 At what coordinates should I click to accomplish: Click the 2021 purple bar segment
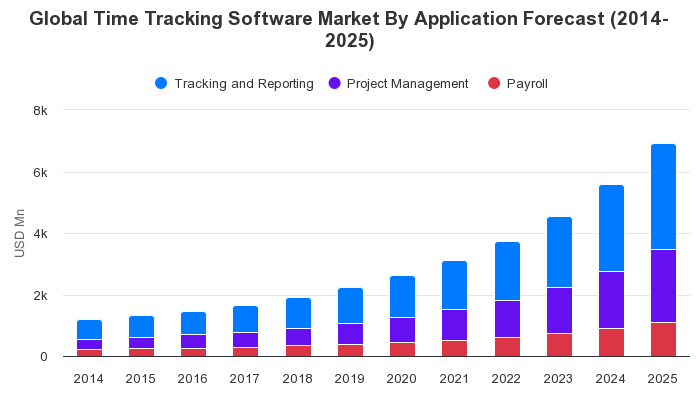[454, 325]
